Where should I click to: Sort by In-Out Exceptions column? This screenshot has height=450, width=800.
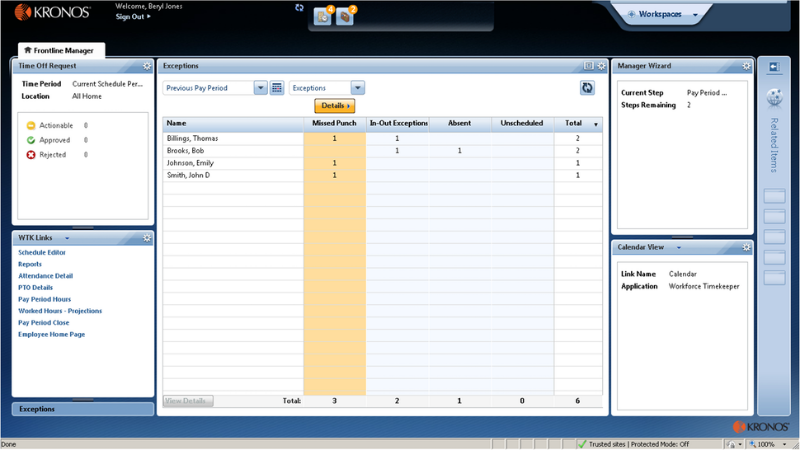pos(398,123)
